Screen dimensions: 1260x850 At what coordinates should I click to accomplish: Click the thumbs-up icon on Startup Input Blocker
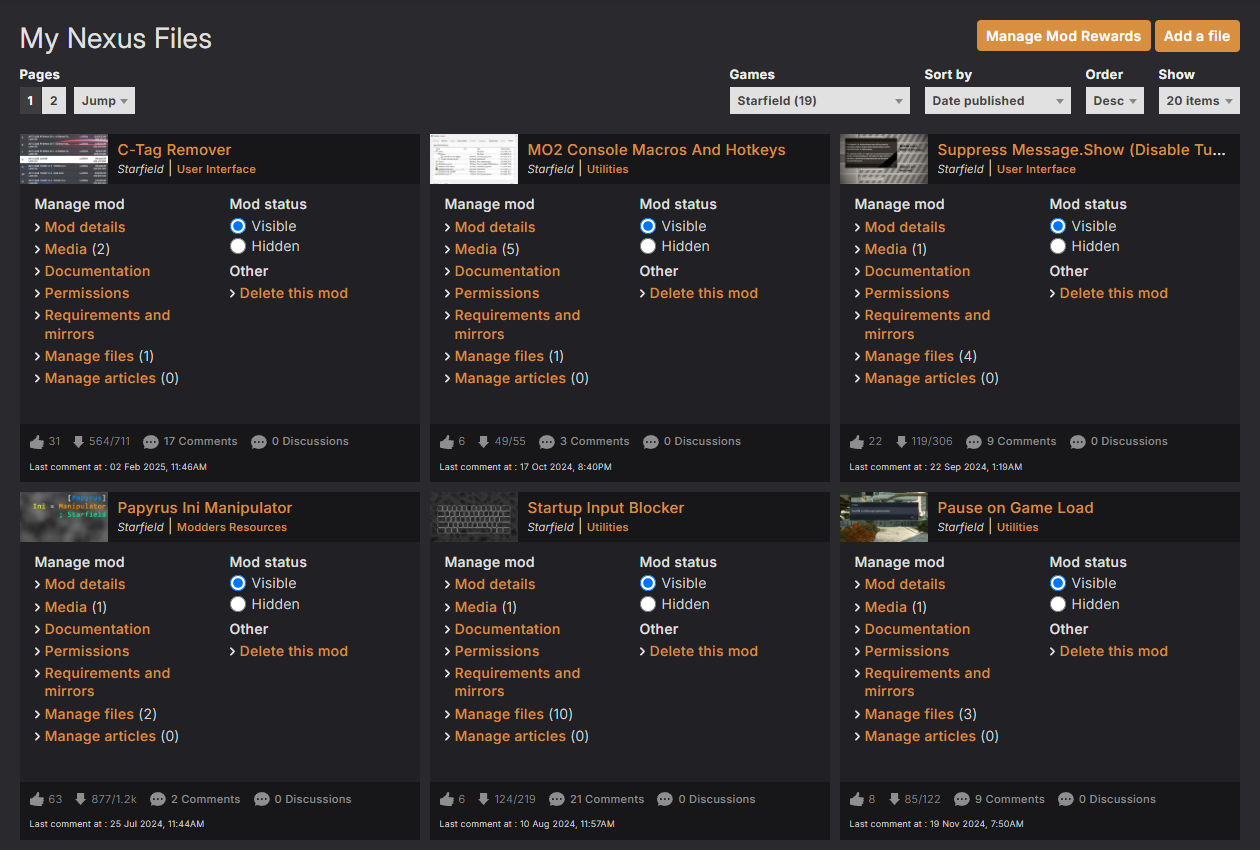[x=447, y=800]
